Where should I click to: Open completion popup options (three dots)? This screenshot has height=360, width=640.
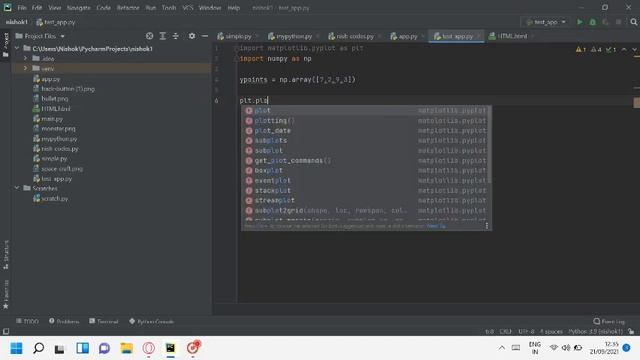[x=487, y=226]
